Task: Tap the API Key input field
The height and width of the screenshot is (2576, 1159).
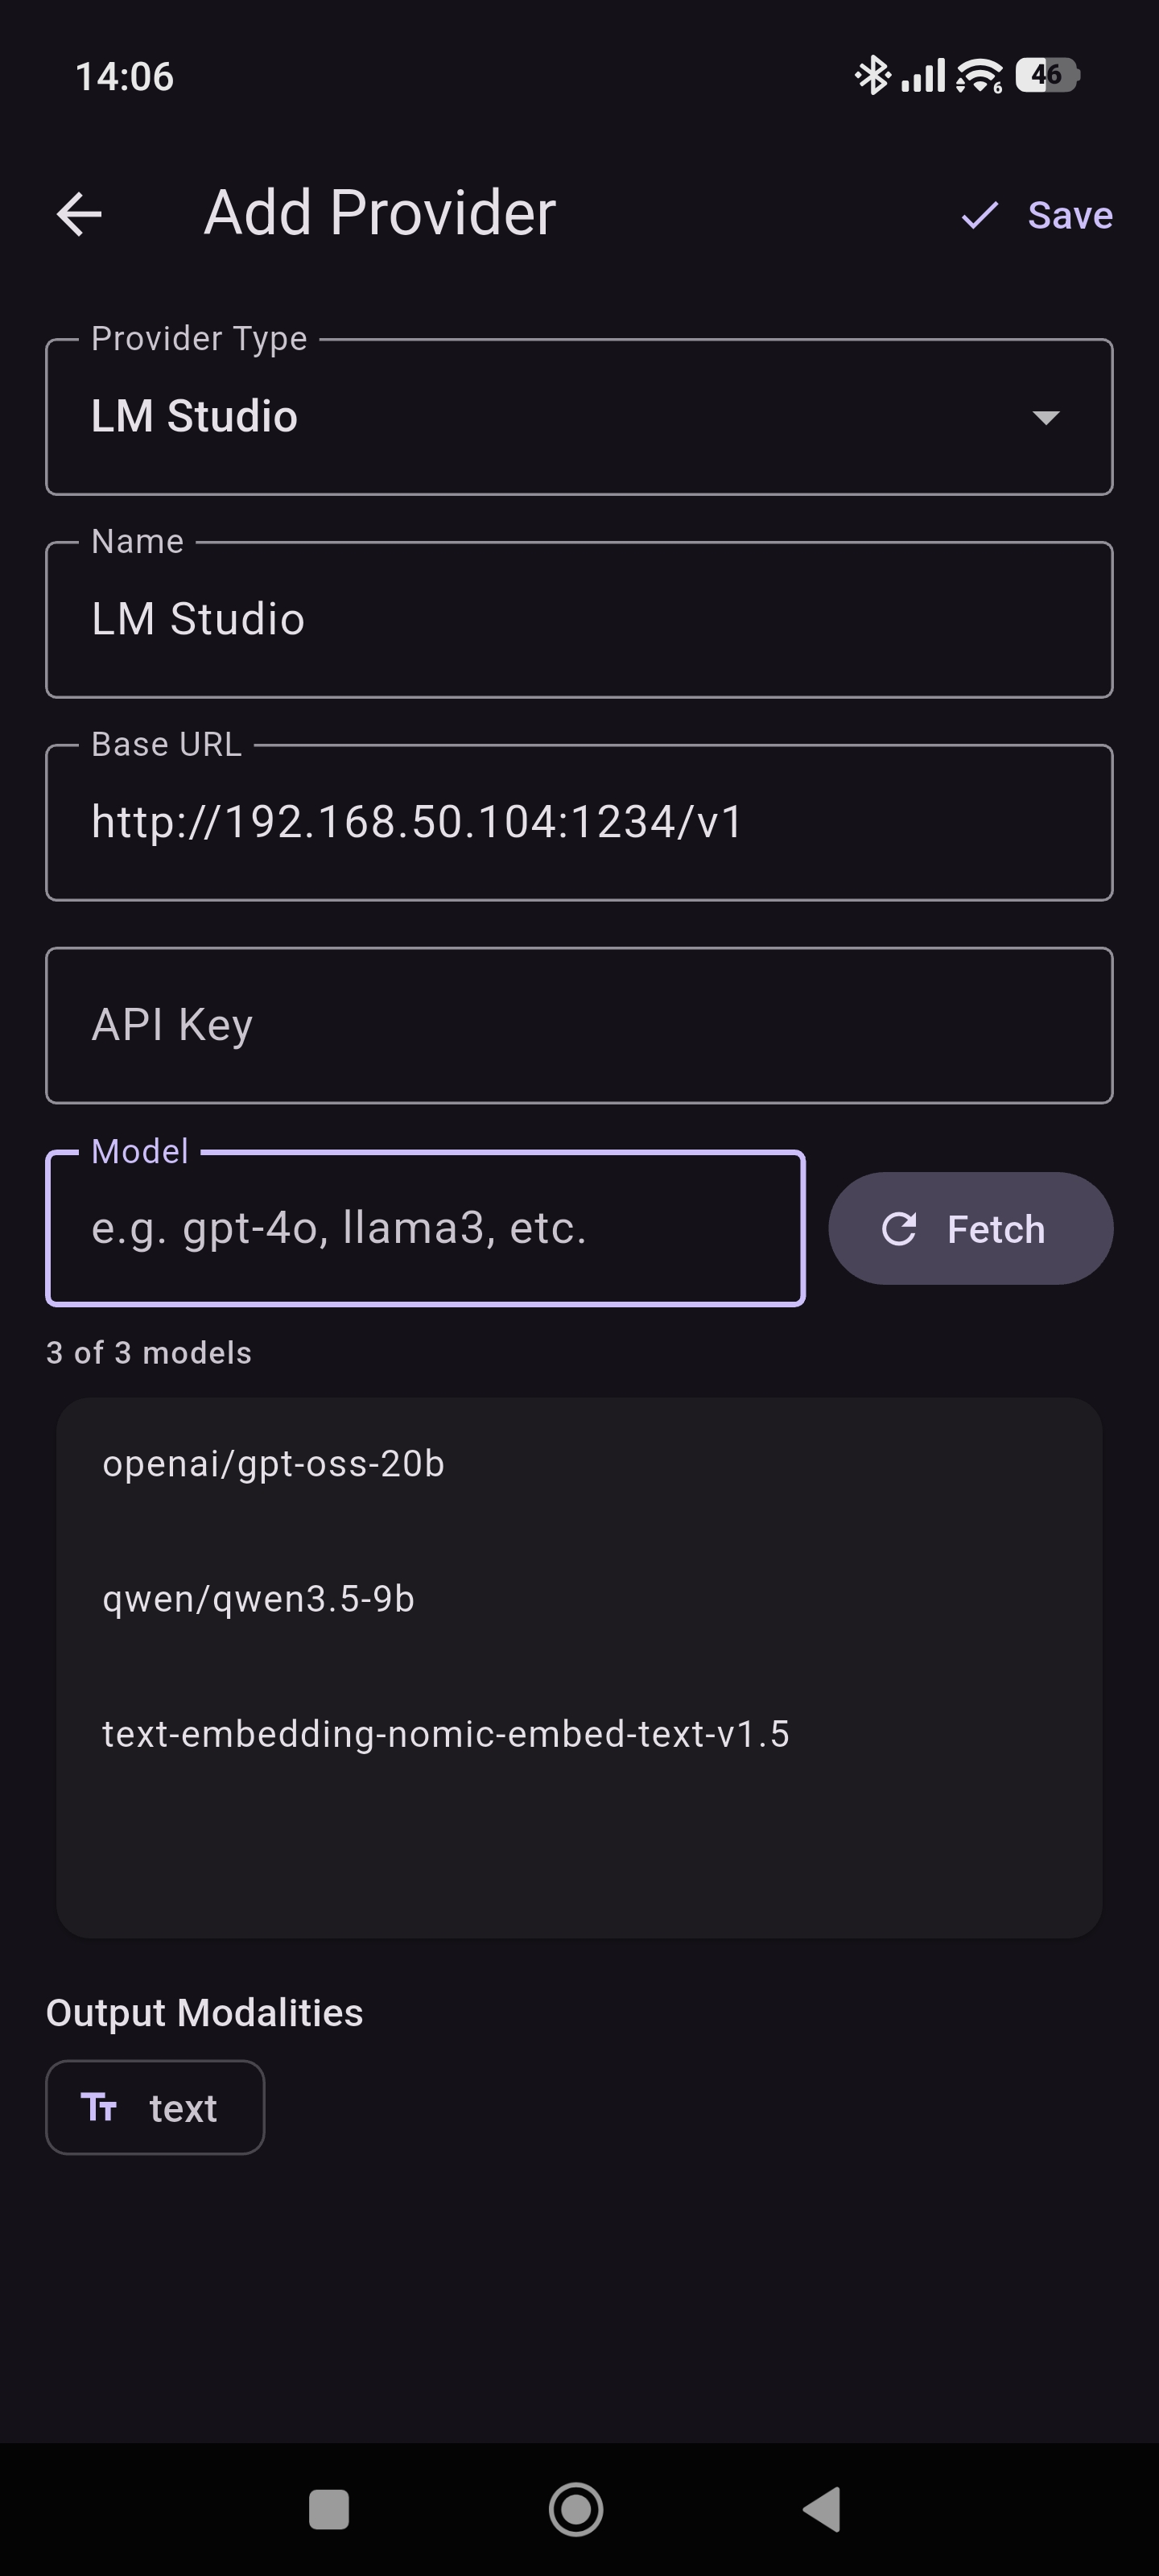Action: (x=579, y=1024)
